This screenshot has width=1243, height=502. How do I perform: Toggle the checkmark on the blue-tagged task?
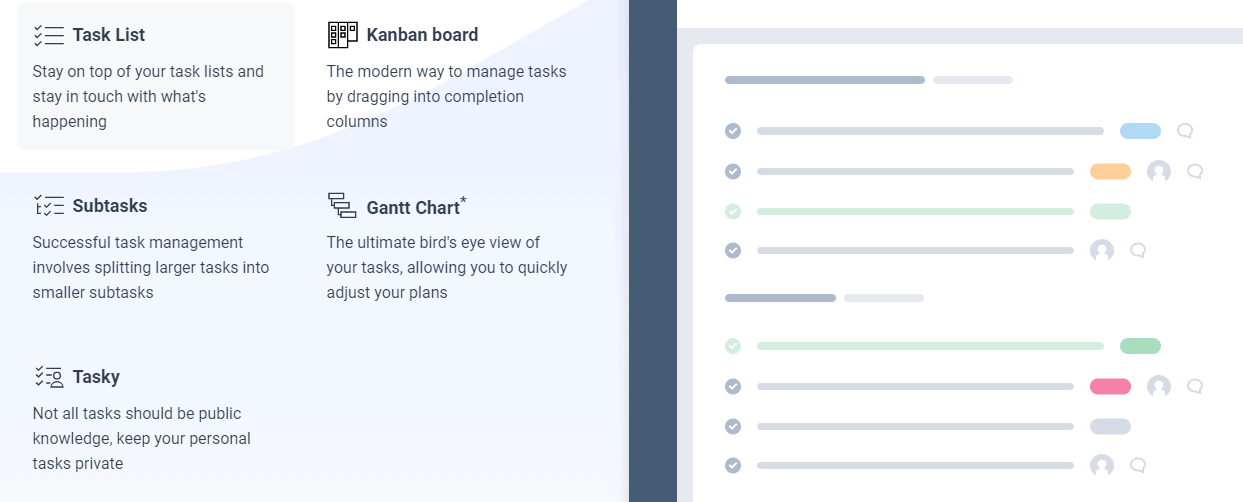[x=733, y=131]
